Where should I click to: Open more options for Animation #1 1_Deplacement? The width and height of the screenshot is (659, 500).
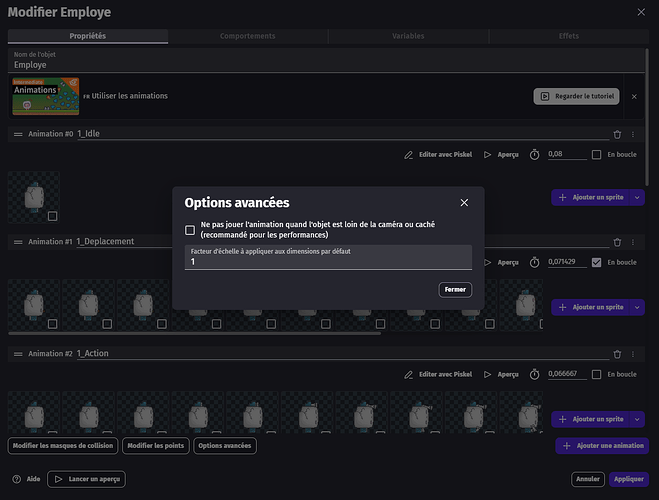click(637, 242)
